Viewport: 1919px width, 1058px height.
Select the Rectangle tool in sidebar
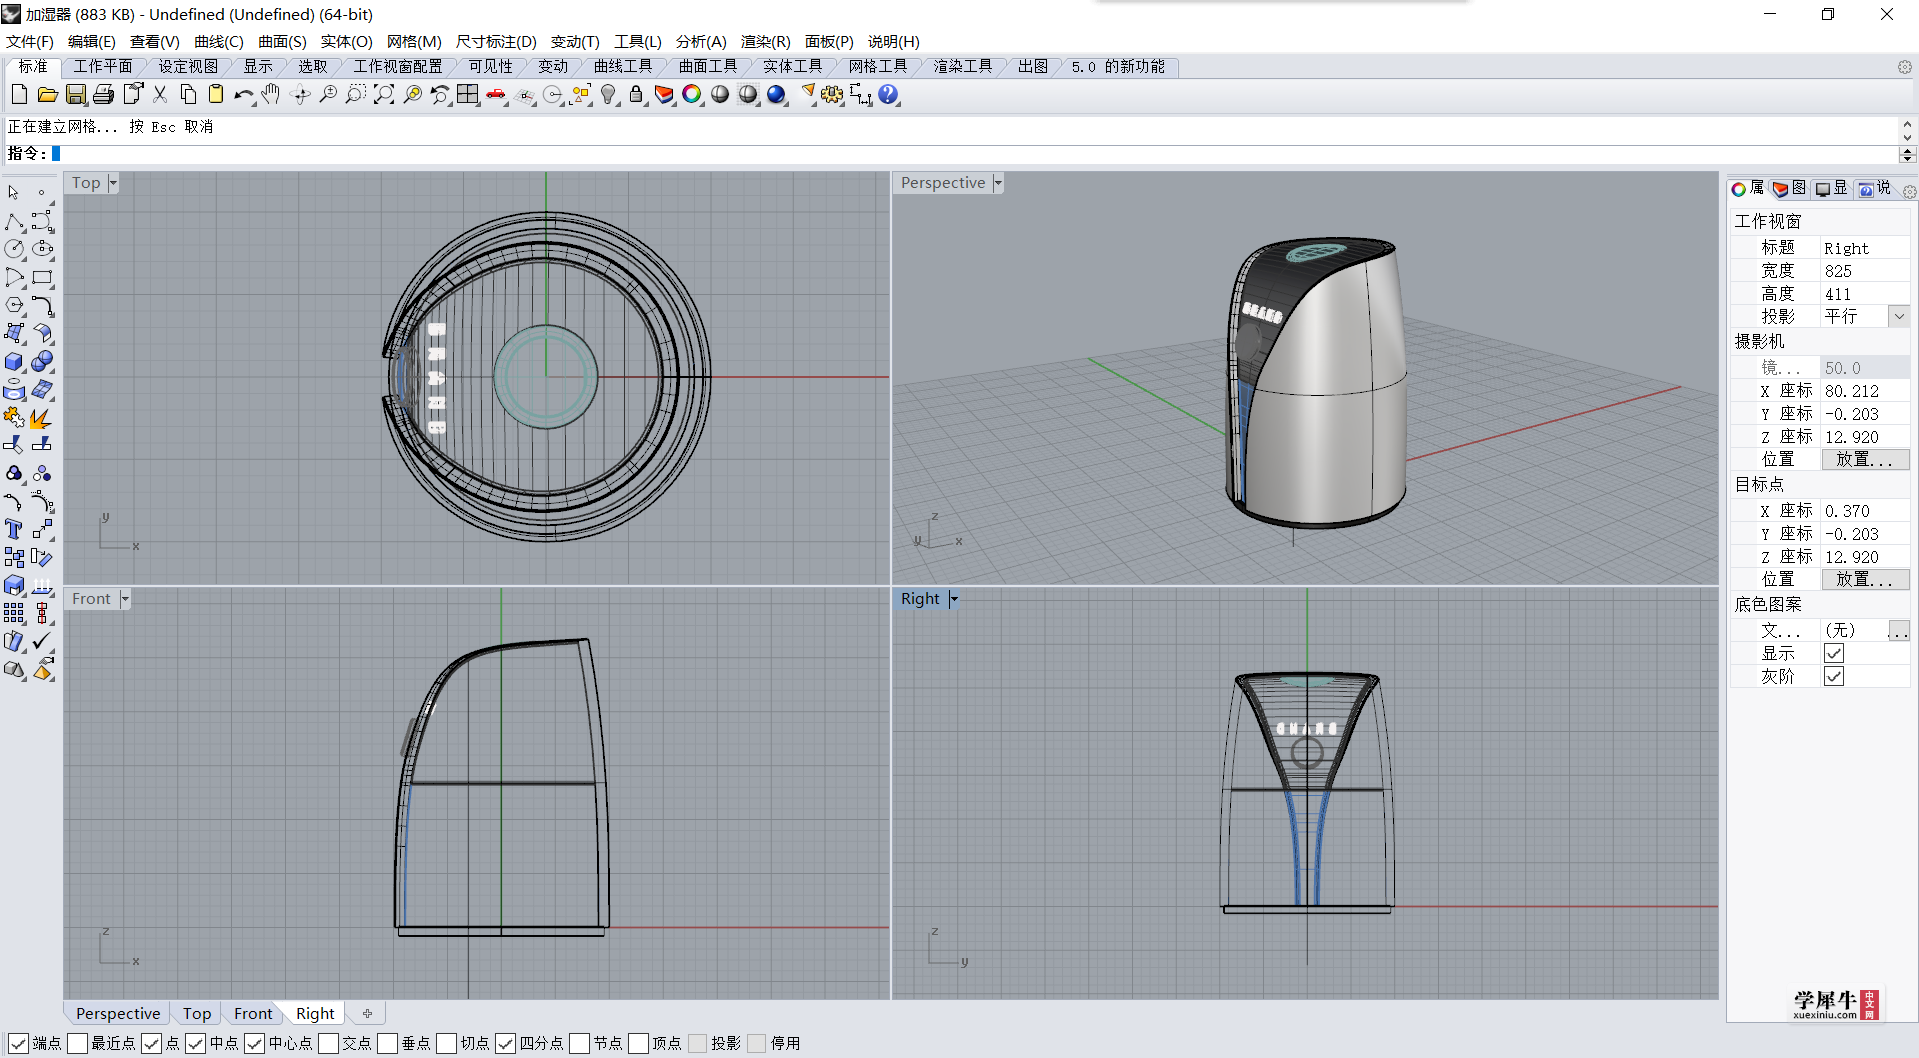42,277
